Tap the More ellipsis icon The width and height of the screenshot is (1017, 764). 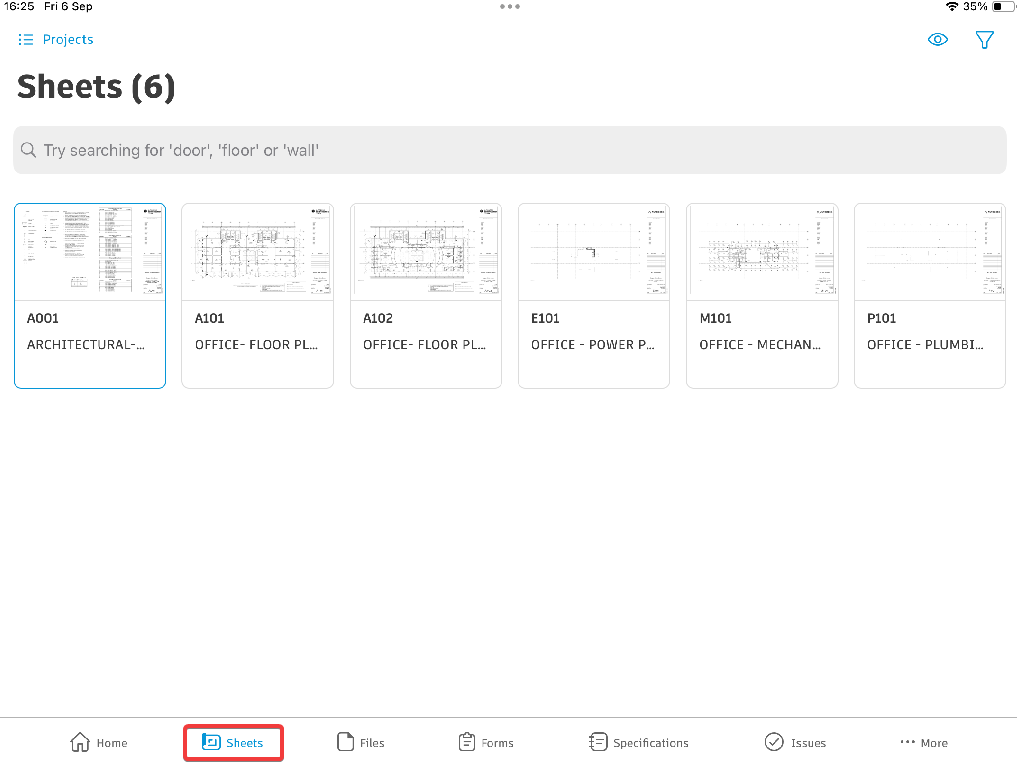pos(907,741)
